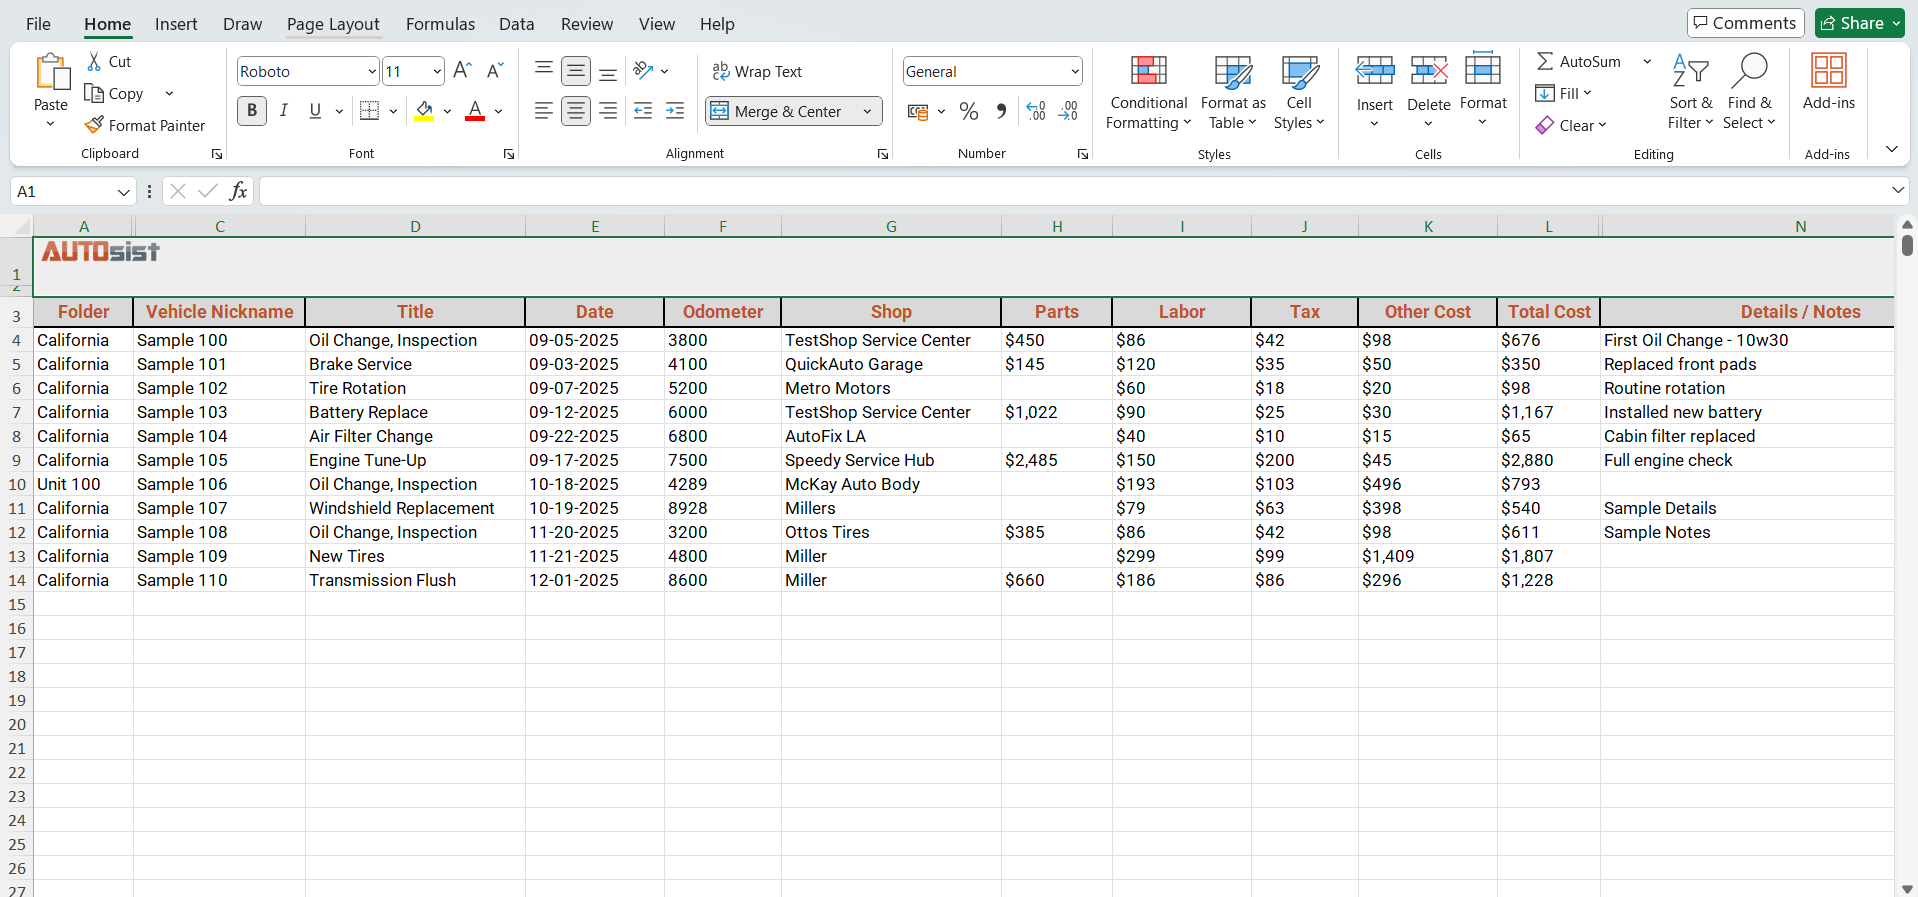
Task: Click the Accounting Number Format icon
Action: tap(918, 111)
